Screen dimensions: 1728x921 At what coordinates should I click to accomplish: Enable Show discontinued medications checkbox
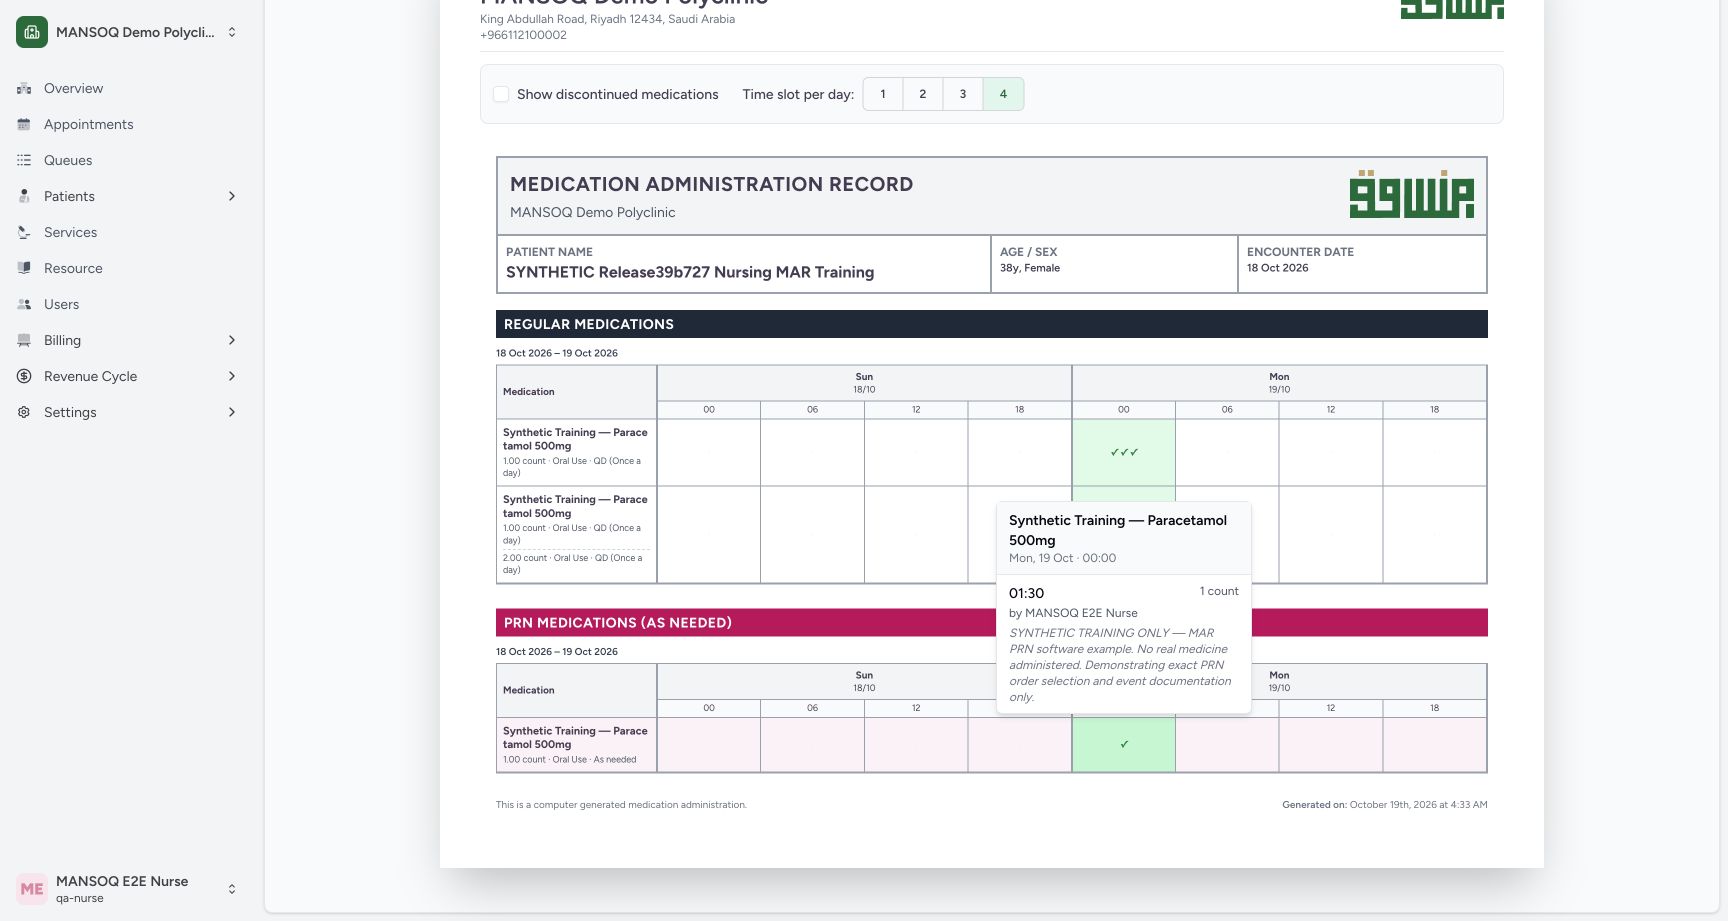coord(501,94)
